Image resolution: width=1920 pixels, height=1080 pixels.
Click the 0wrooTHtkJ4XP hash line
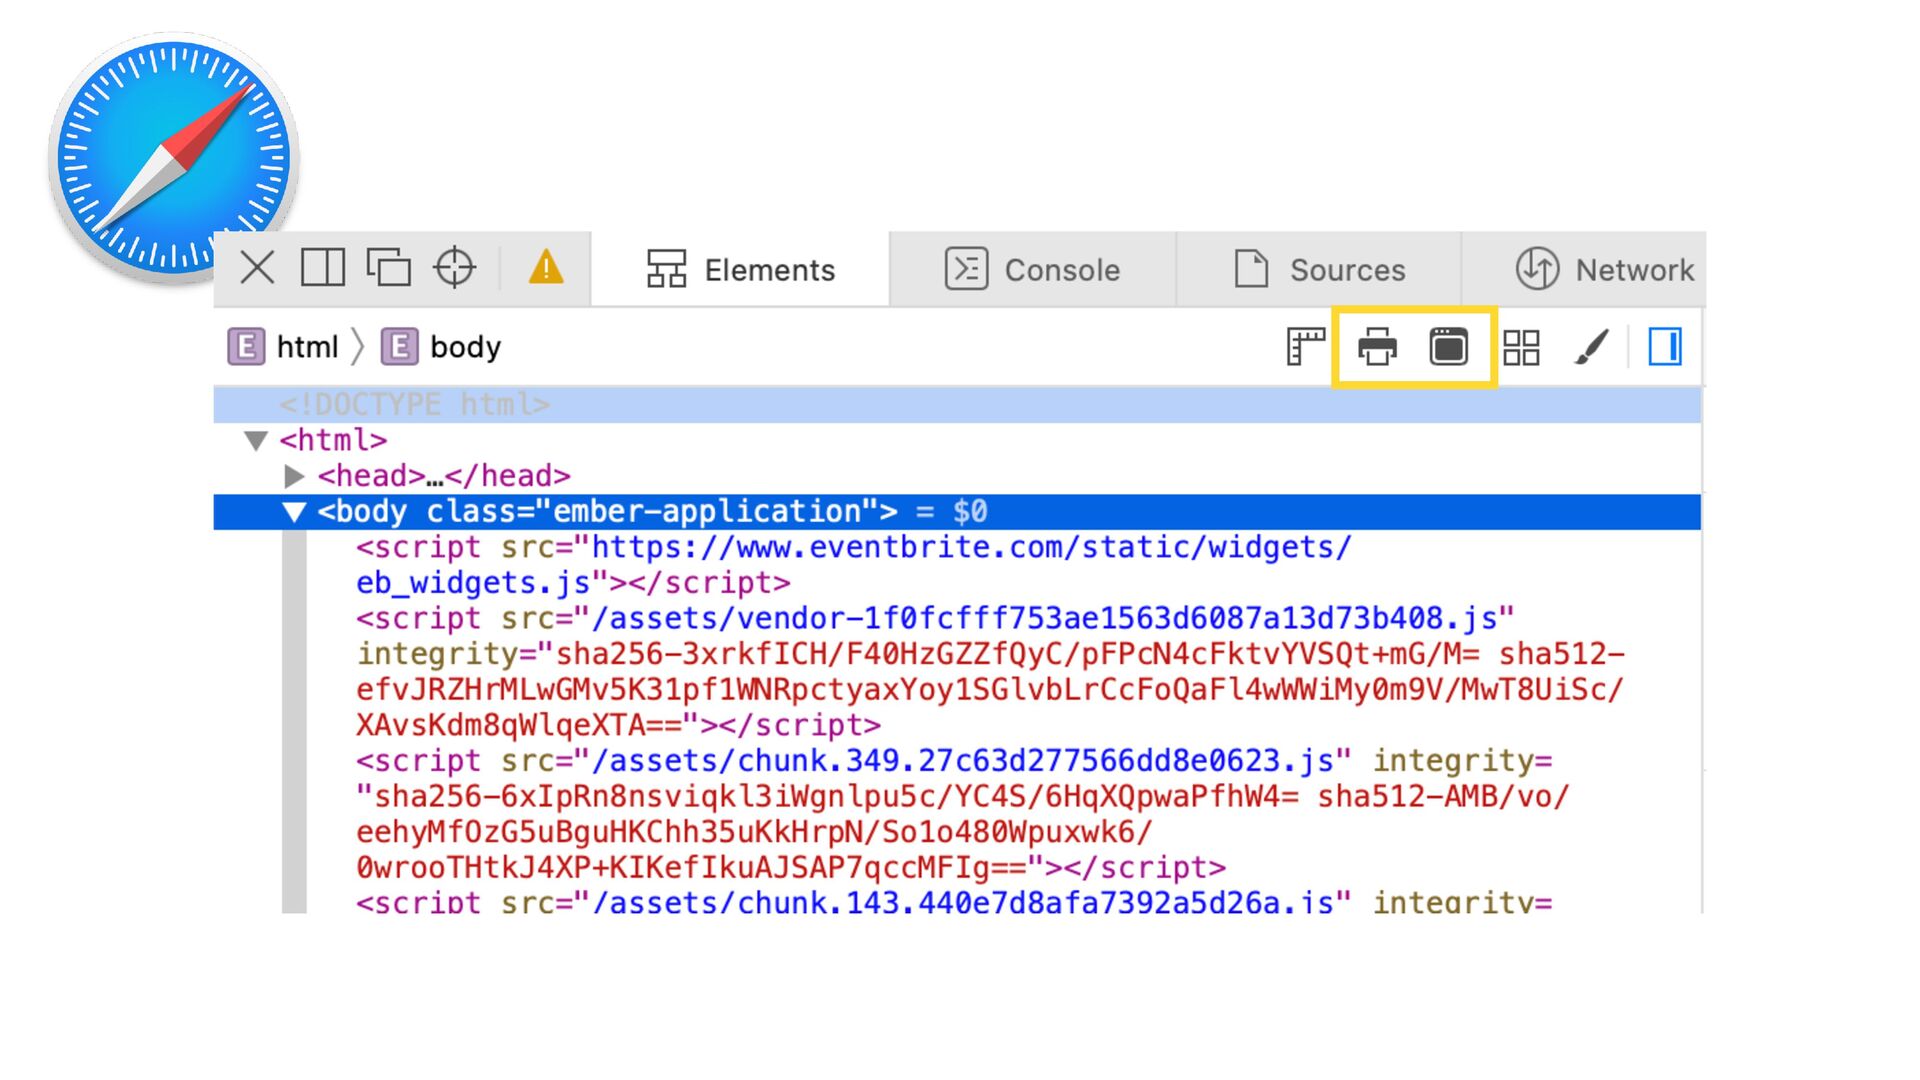tap(791, 868)
